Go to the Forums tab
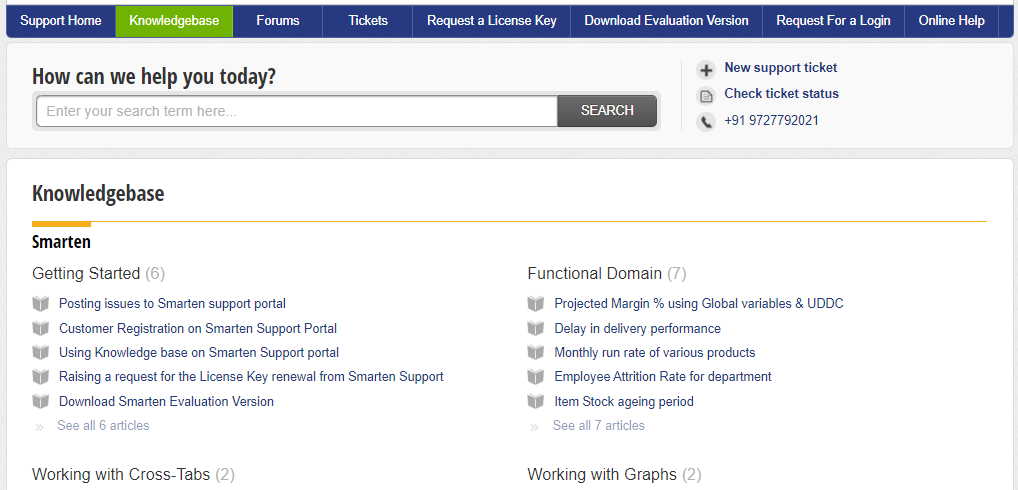 (x=278, y=21)
